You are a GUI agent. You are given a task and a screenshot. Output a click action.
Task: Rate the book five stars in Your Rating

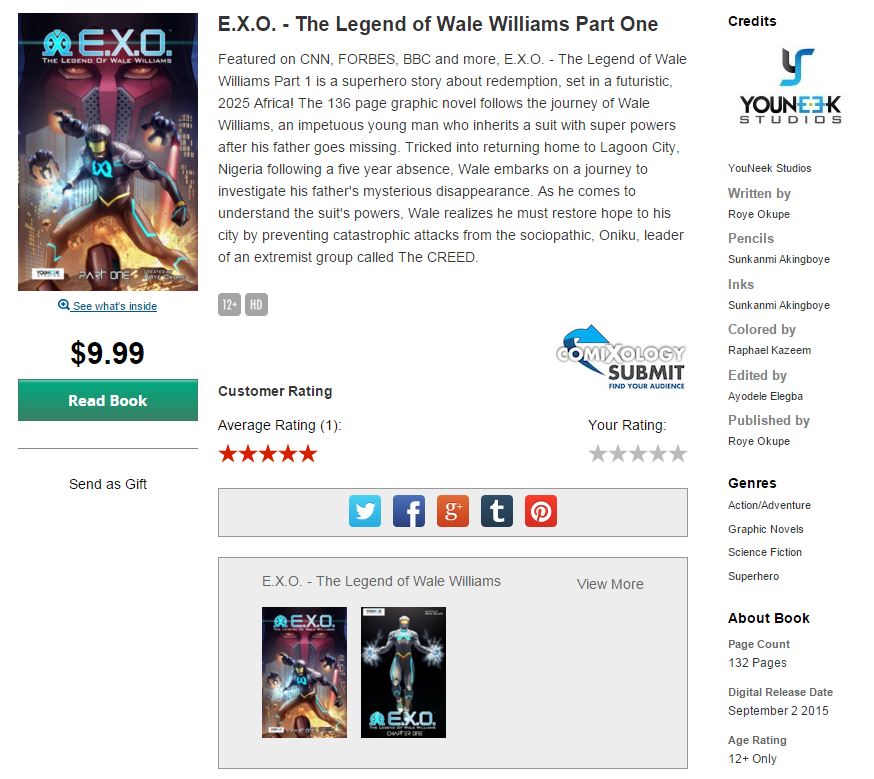click(678, 454)
